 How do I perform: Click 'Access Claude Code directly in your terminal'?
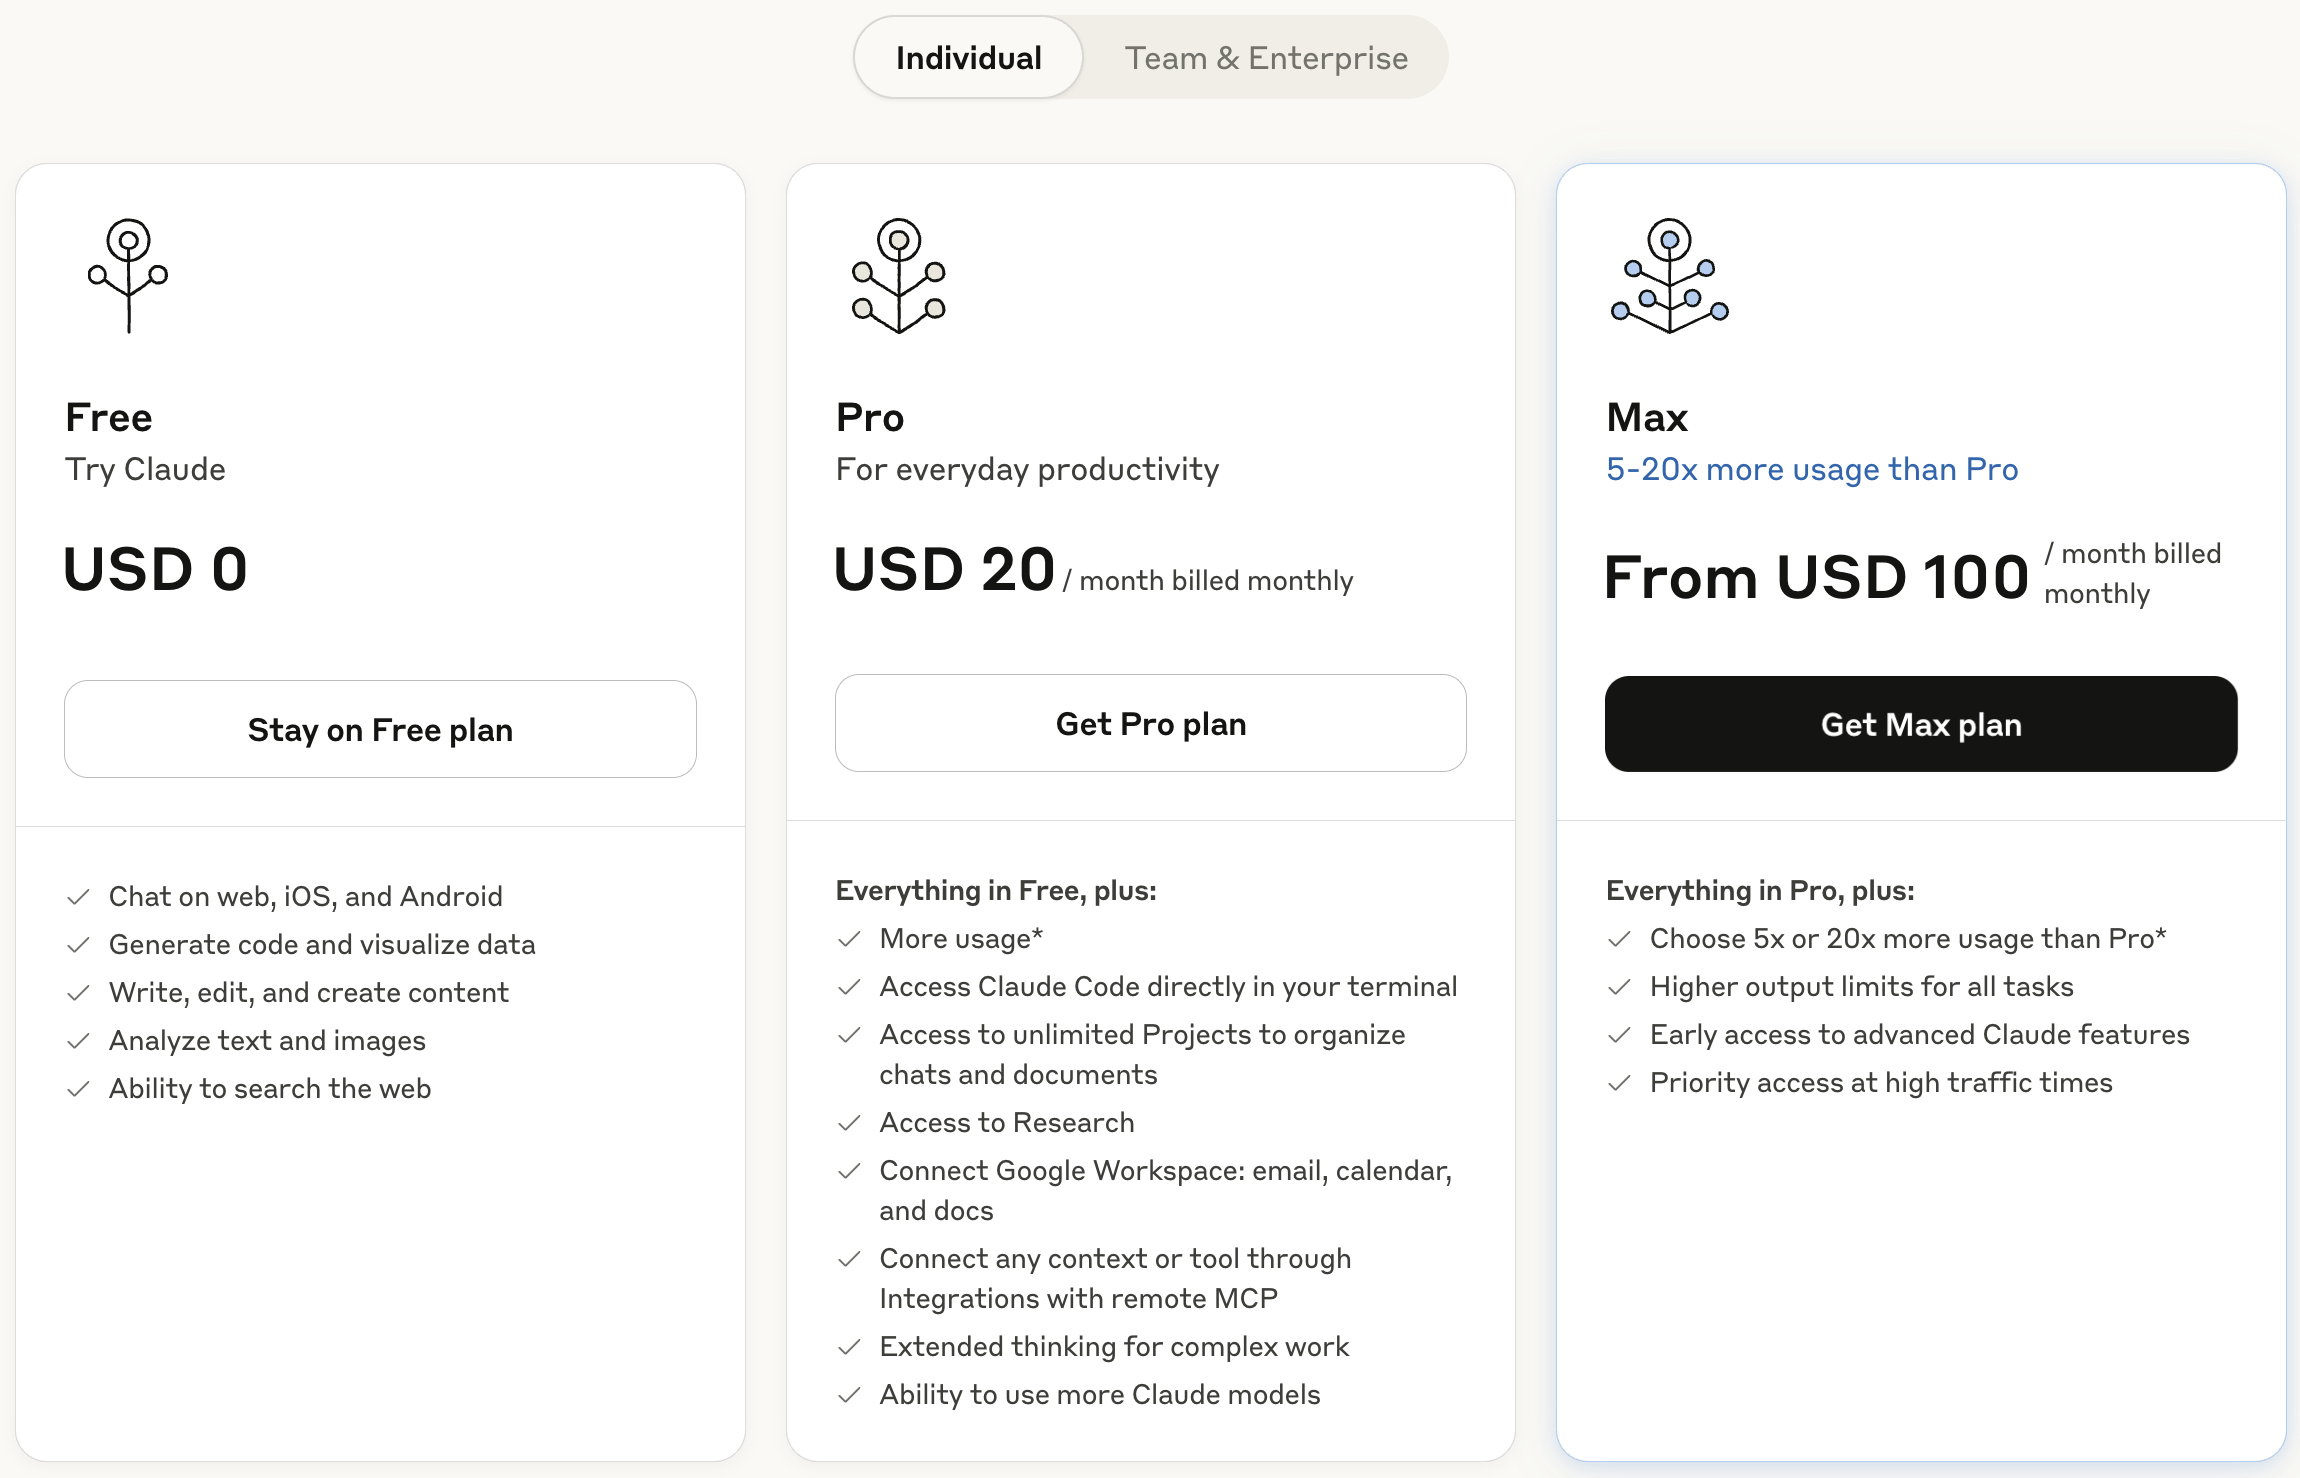pyautogui.click(x=1168, y=987)
